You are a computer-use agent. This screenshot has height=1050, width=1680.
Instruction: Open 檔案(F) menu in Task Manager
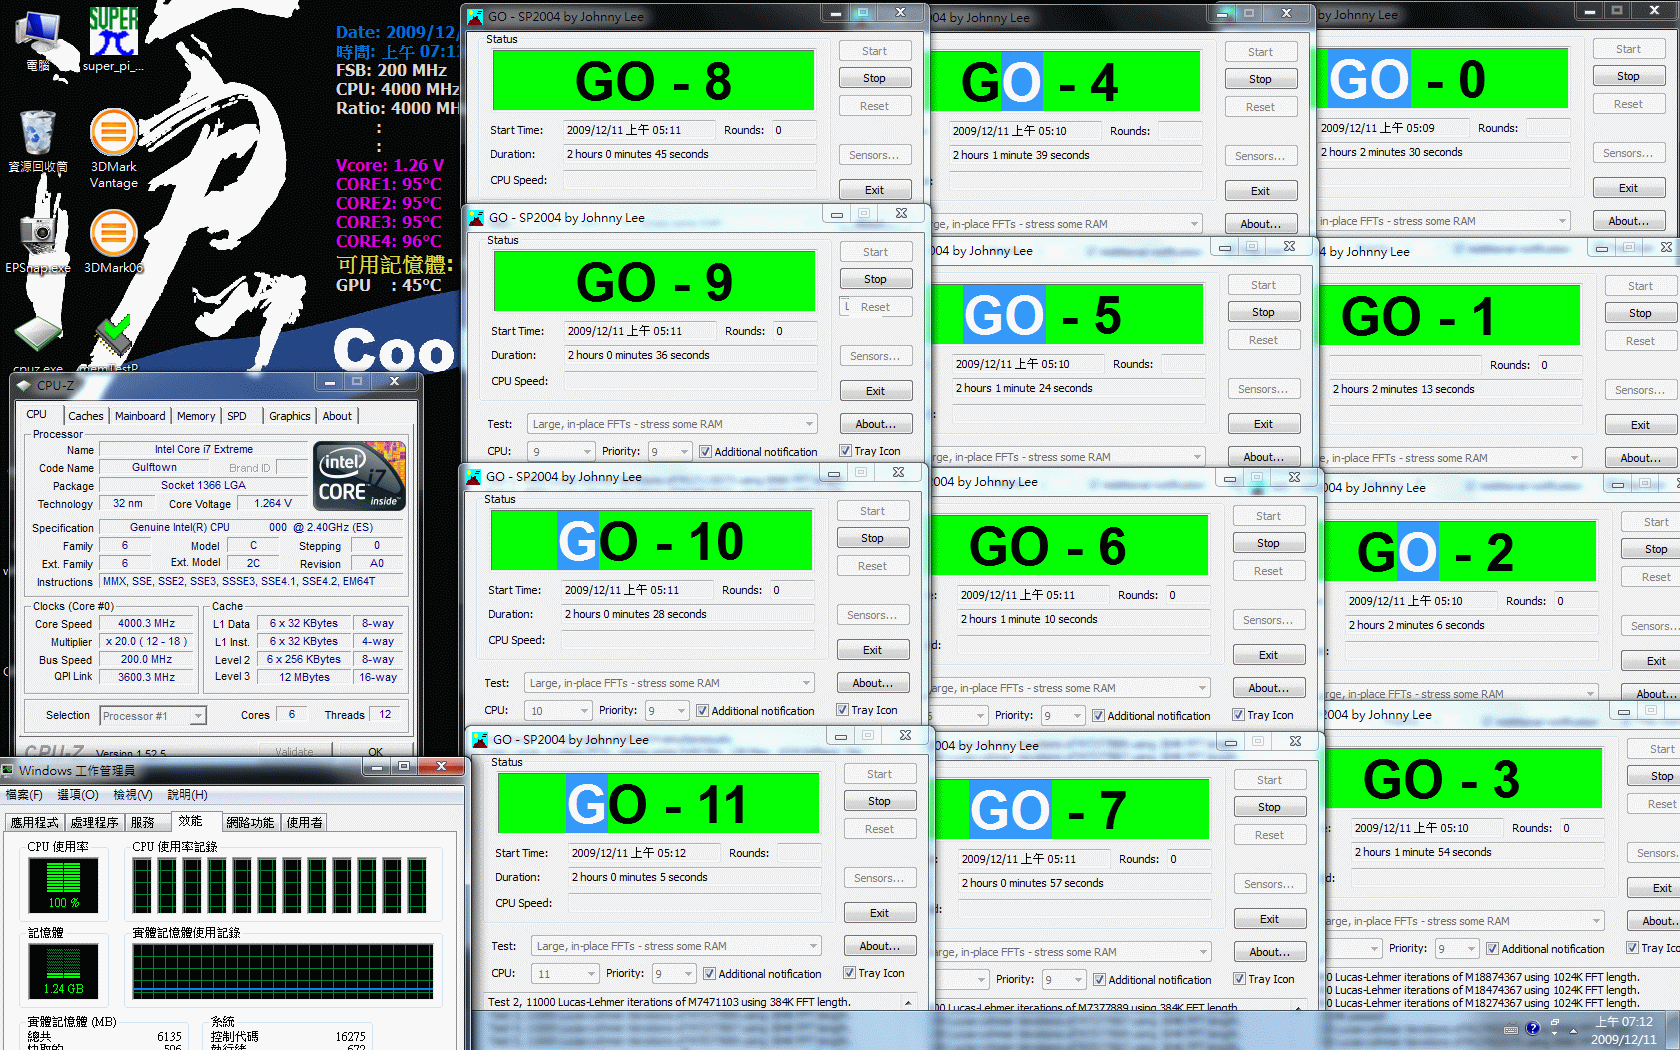click(24, 794)
